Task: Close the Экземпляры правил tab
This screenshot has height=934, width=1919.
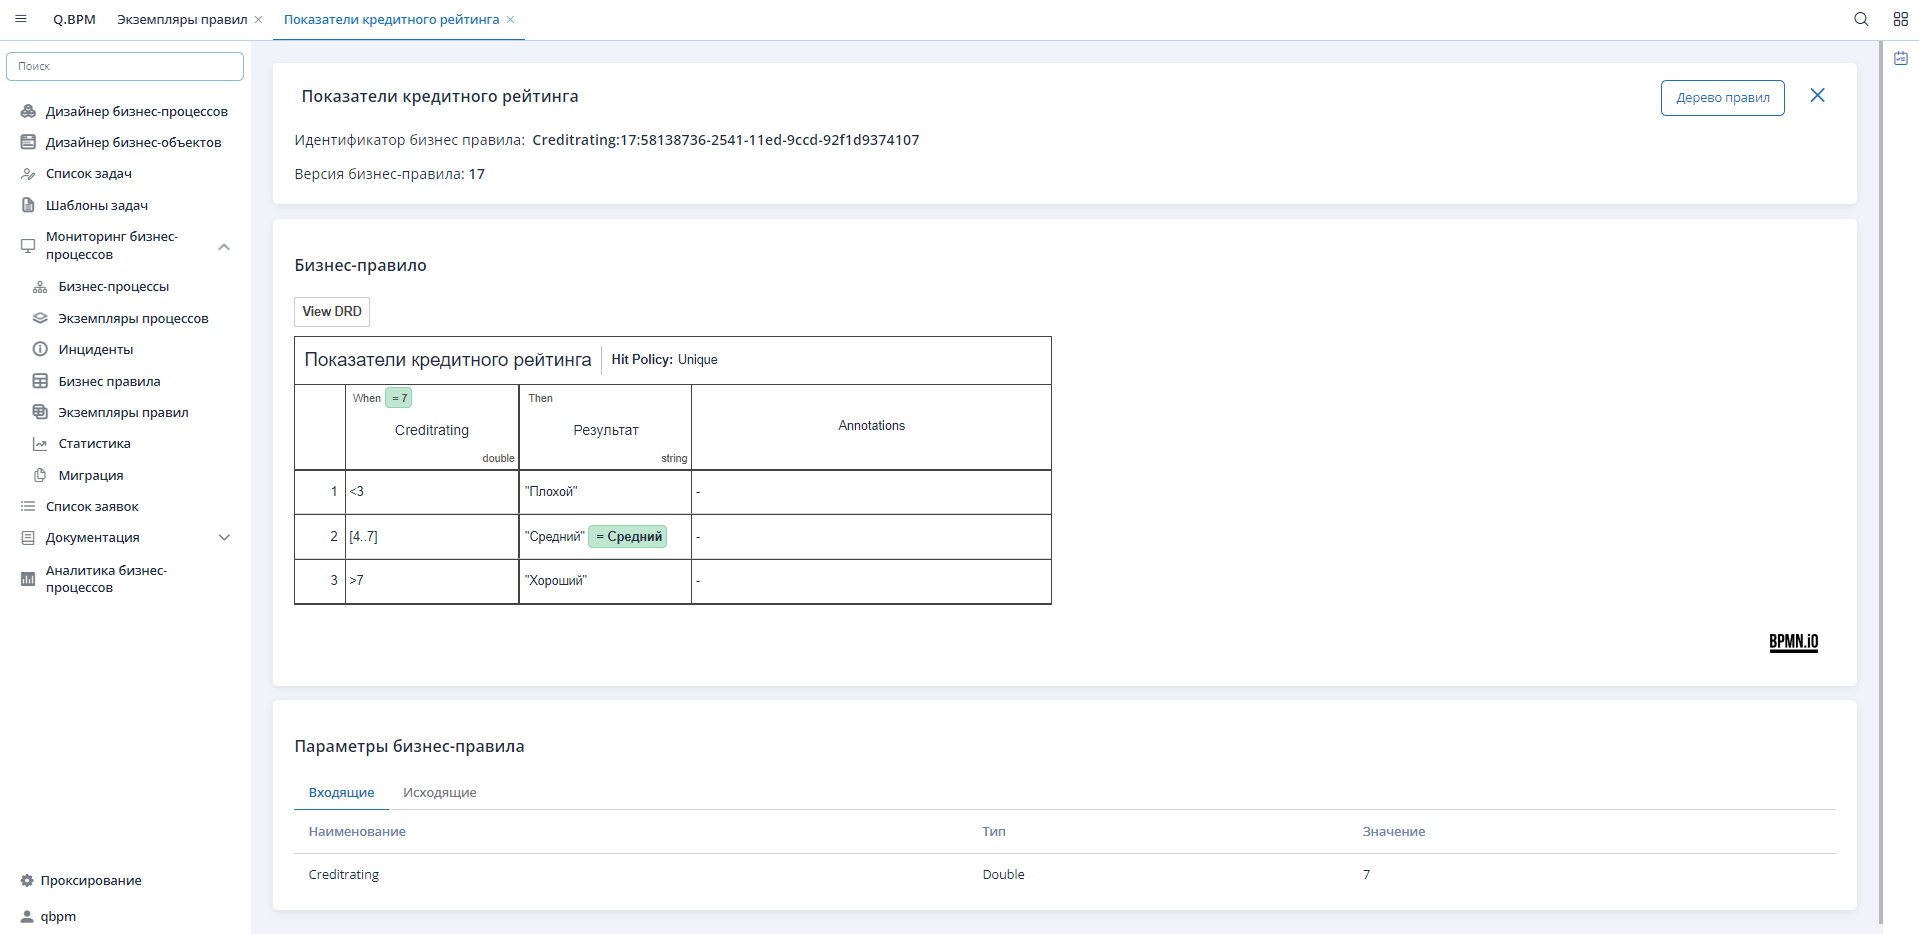Action: [x=258, y=20]
